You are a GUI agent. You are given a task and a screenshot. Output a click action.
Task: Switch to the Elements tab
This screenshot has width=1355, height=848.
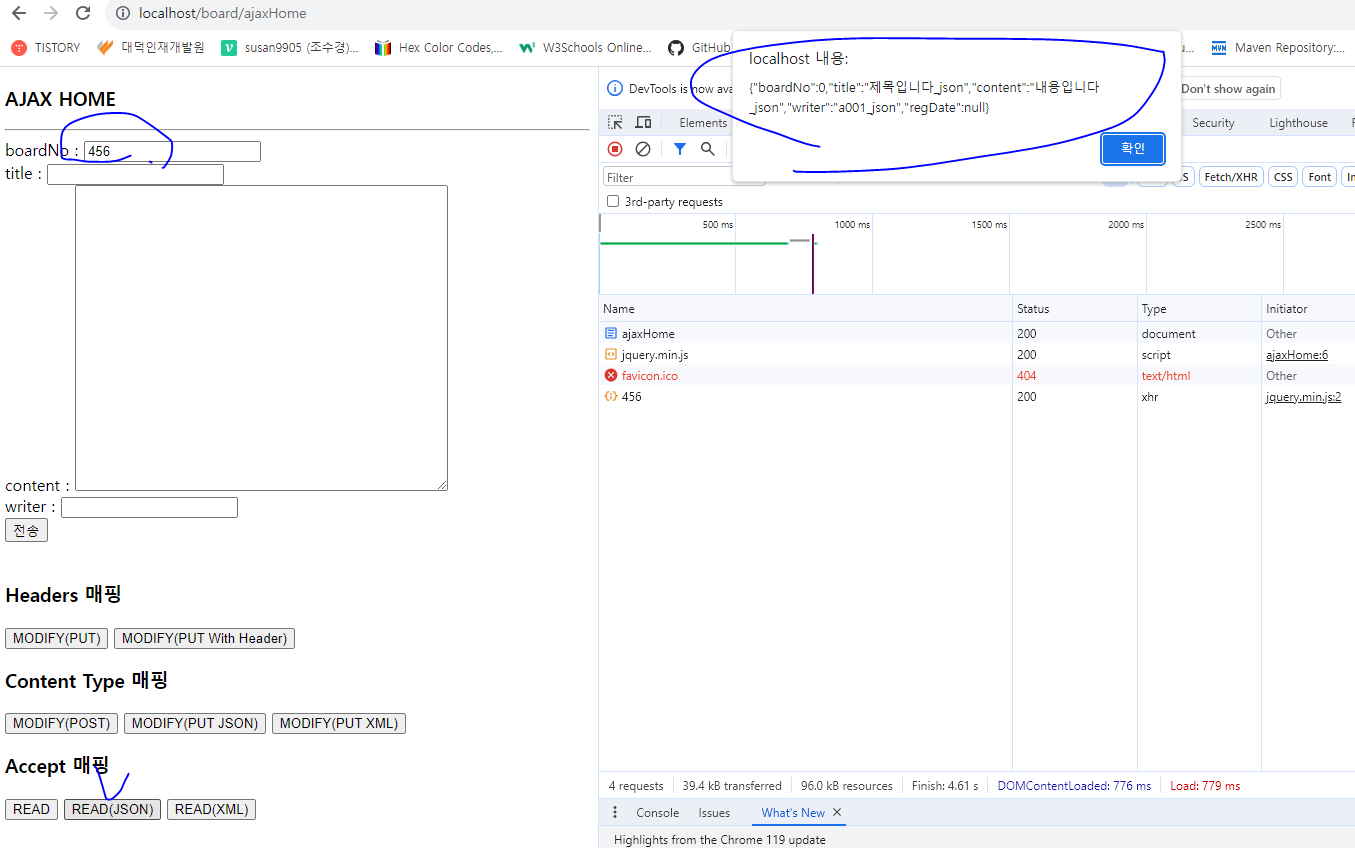(x=703, y=123)
